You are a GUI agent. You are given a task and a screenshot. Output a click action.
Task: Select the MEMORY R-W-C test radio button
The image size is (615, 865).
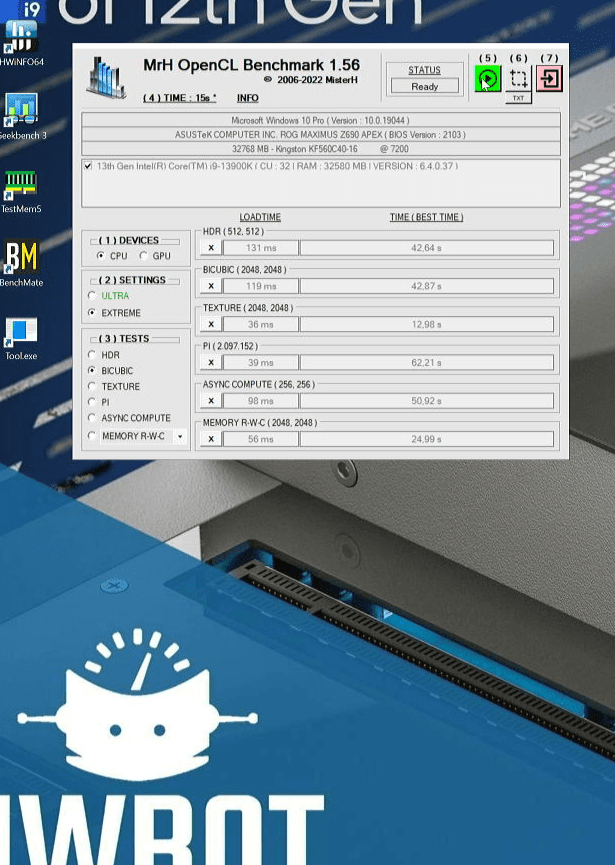[x=92, y=436]
